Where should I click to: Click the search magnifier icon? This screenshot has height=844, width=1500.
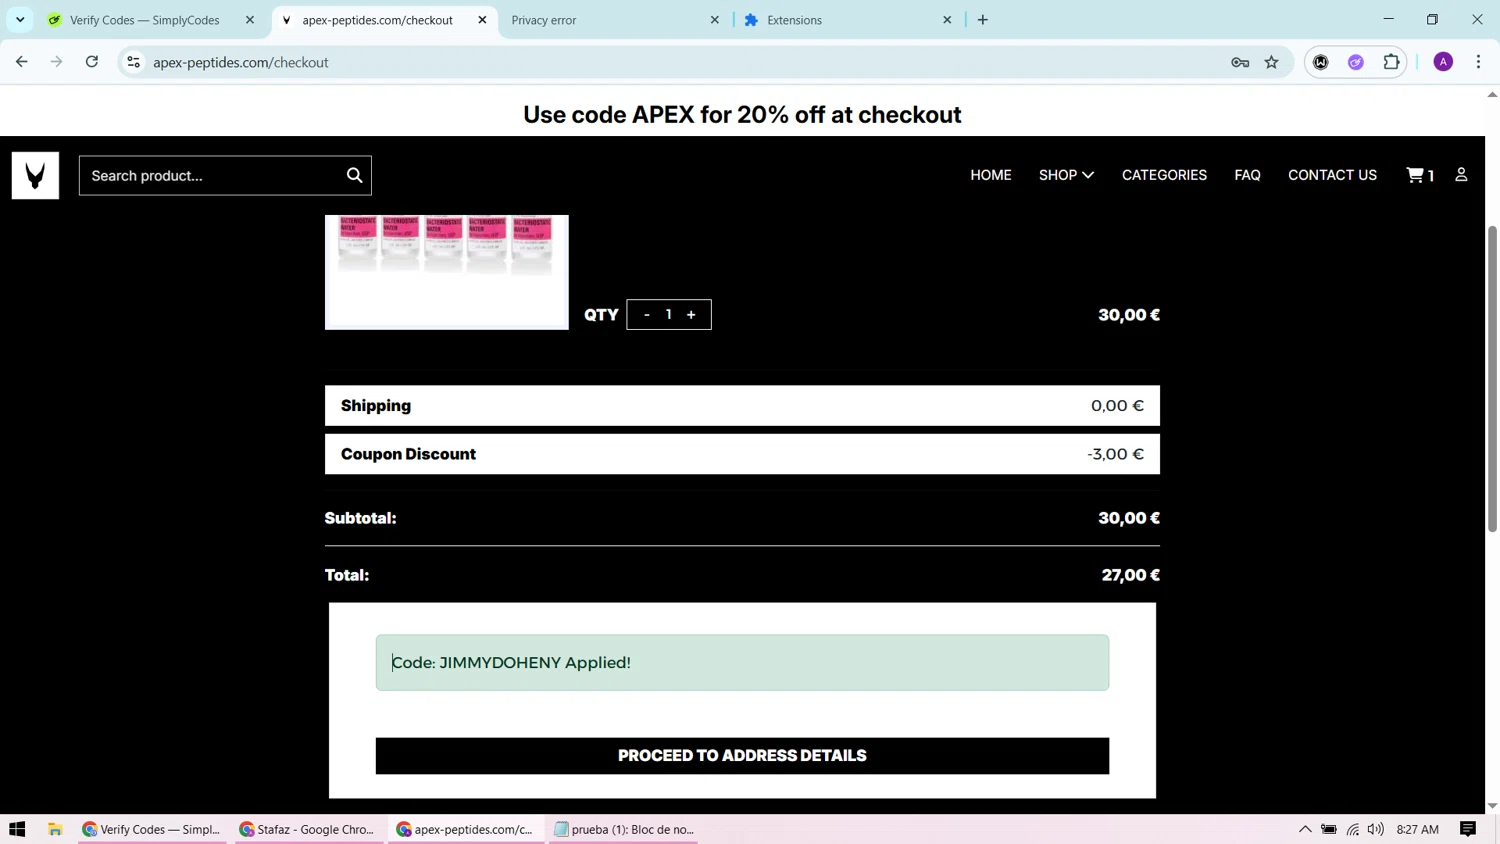tap(354, 175)
